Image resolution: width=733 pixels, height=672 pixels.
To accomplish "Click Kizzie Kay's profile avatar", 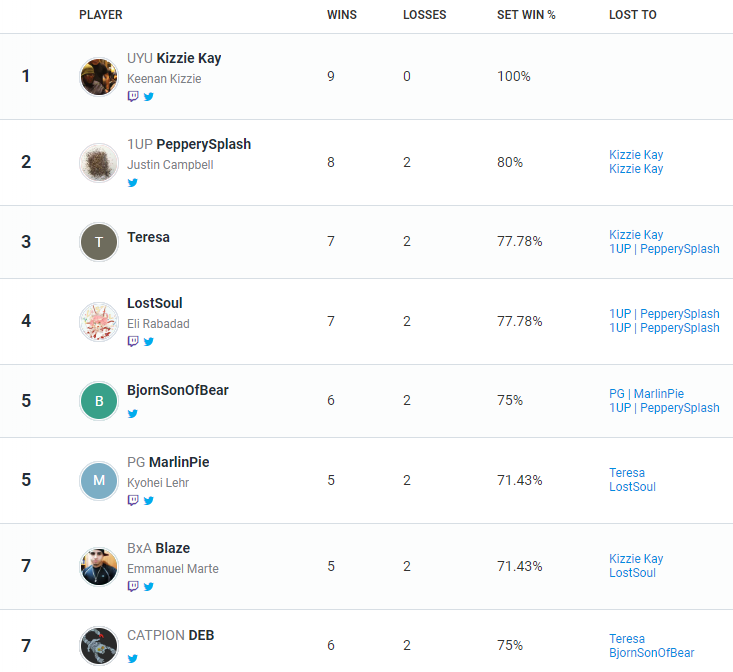I will point(99,77).
